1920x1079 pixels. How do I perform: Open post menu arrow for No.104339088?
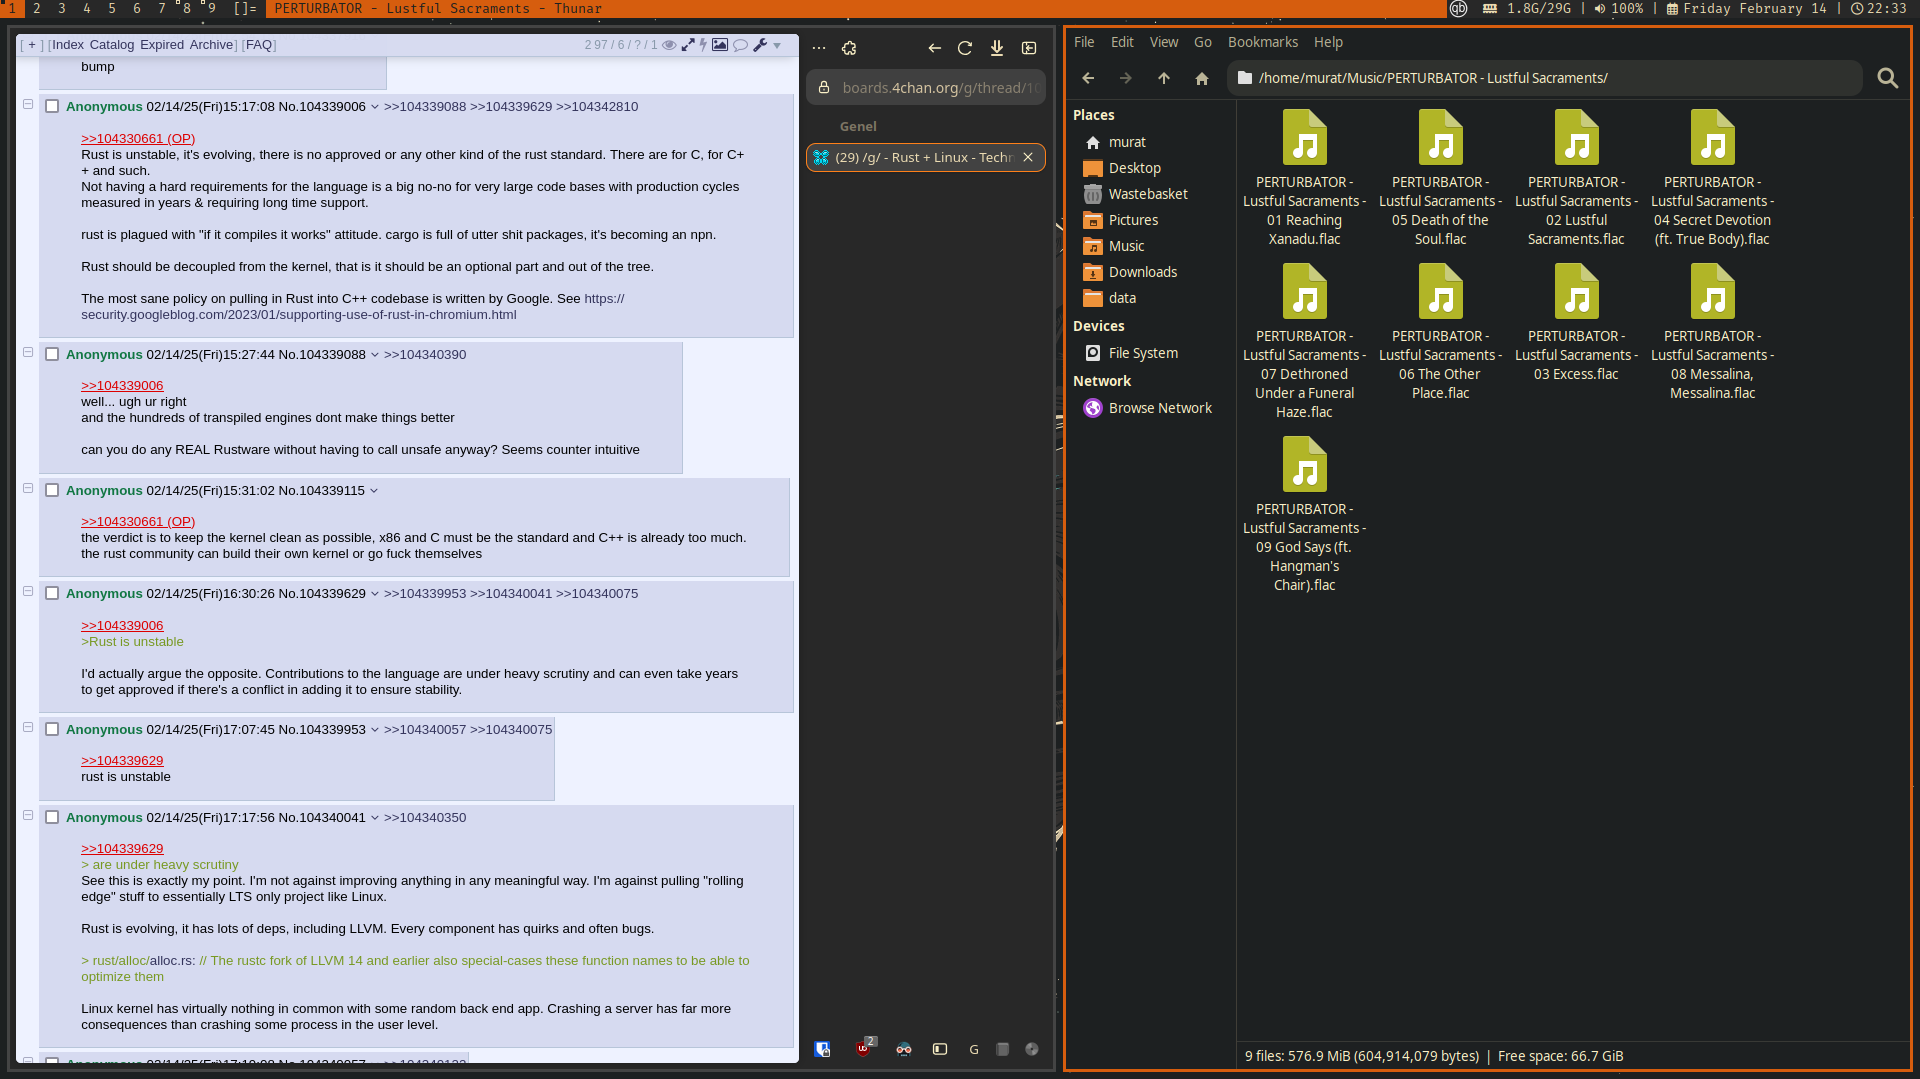pos(375,355)
